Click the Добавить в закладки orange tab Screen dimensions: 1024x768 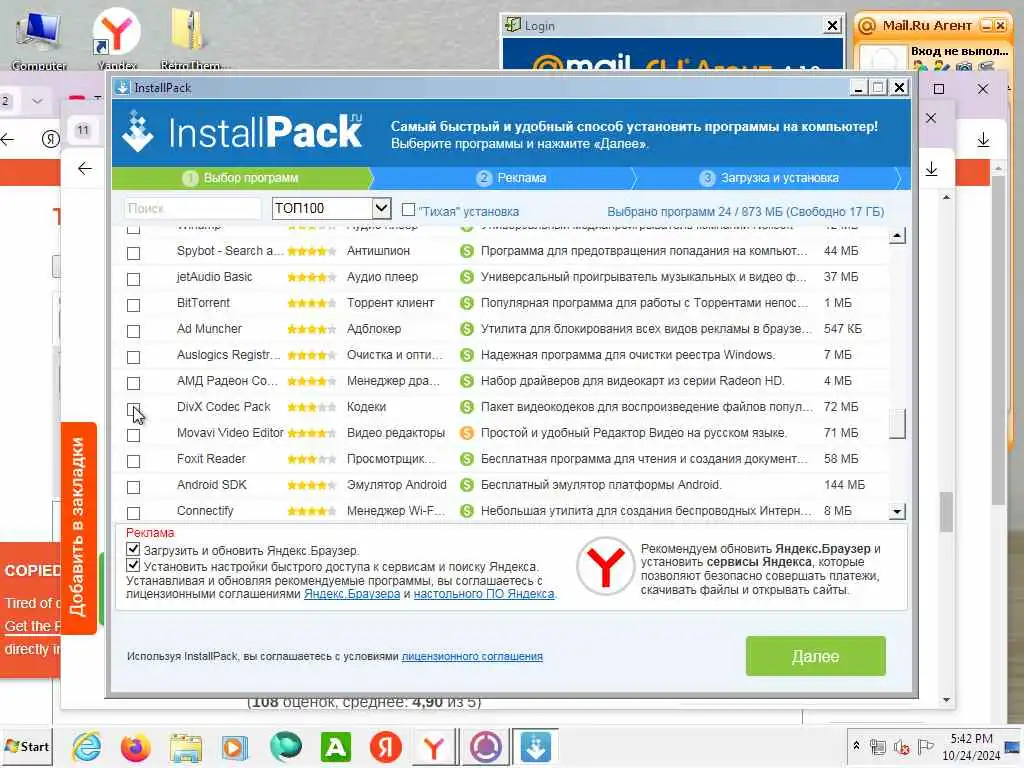point(79,528)
